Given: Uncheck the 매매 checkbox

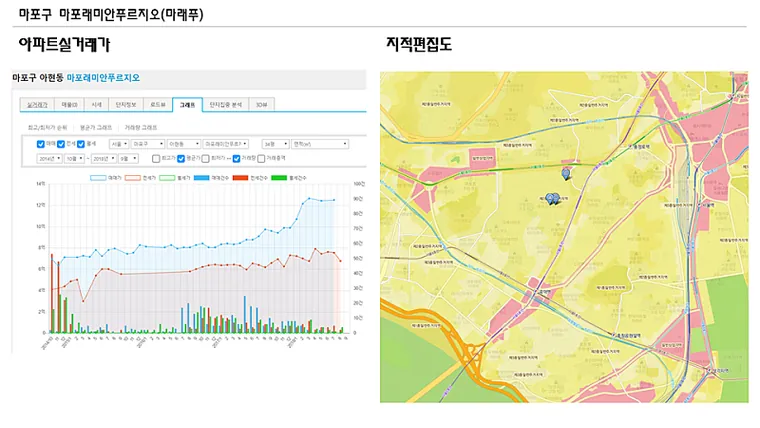Looking at the screenshot, I should (x=41, y=144).
